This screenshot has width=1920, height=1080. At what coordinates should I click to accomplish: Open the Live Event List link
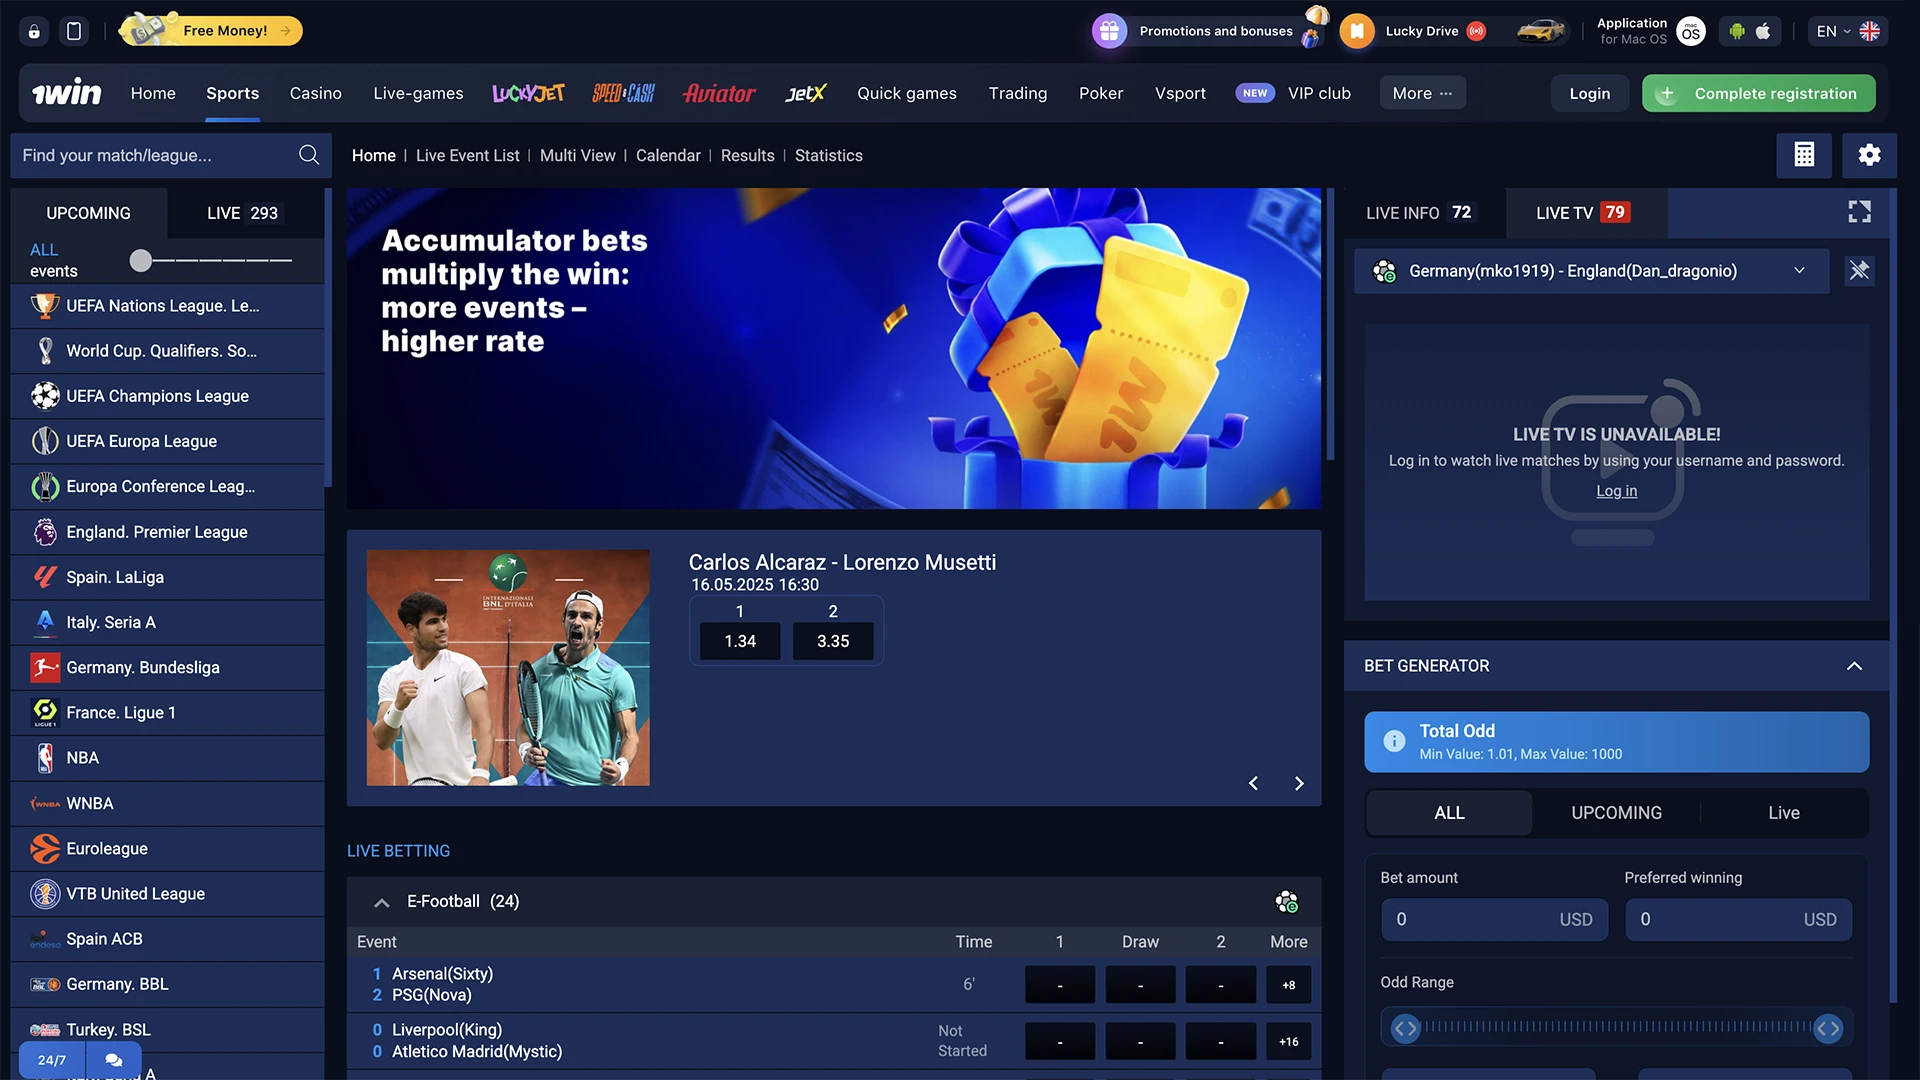[x=467, y=155]
